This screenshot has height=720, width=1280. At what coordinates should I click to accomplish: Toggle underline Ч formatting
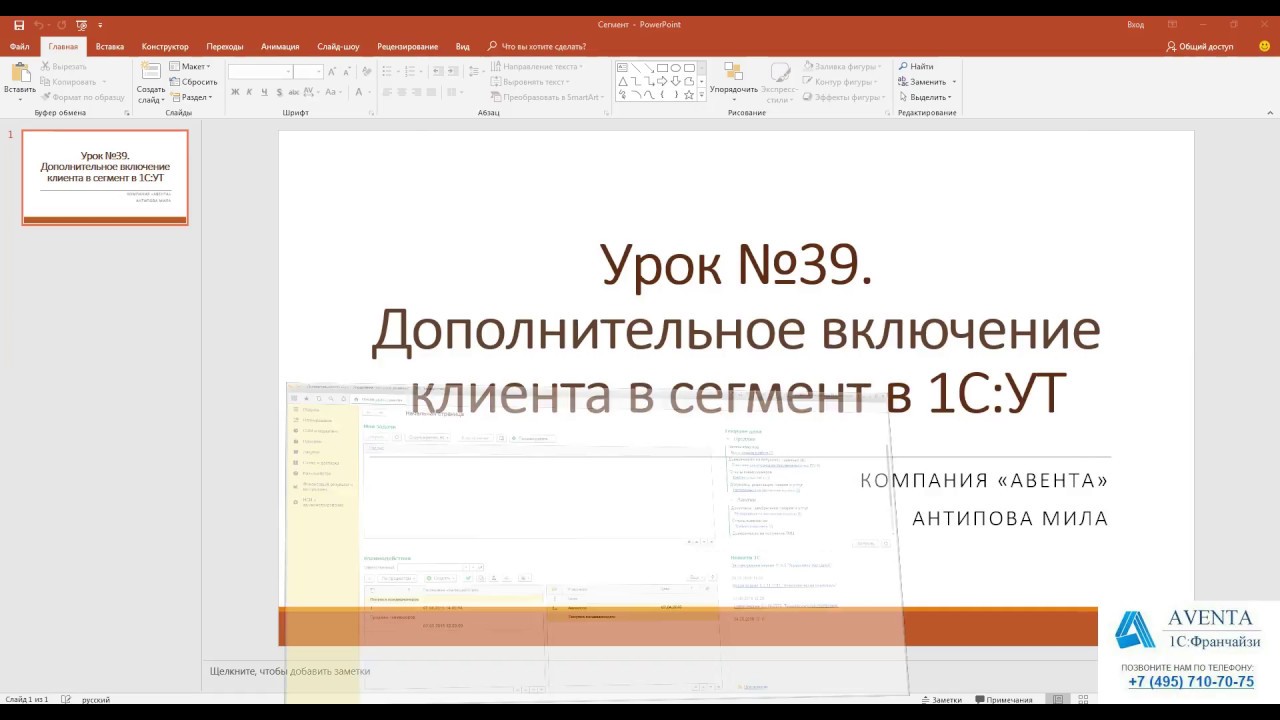pyautogui.click(x=264, y=92)
